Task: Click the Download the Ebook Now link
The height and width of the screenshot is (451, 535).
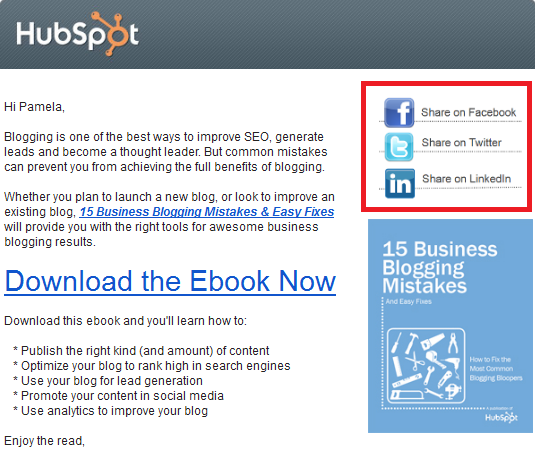Action: click(x=170, y=281)
